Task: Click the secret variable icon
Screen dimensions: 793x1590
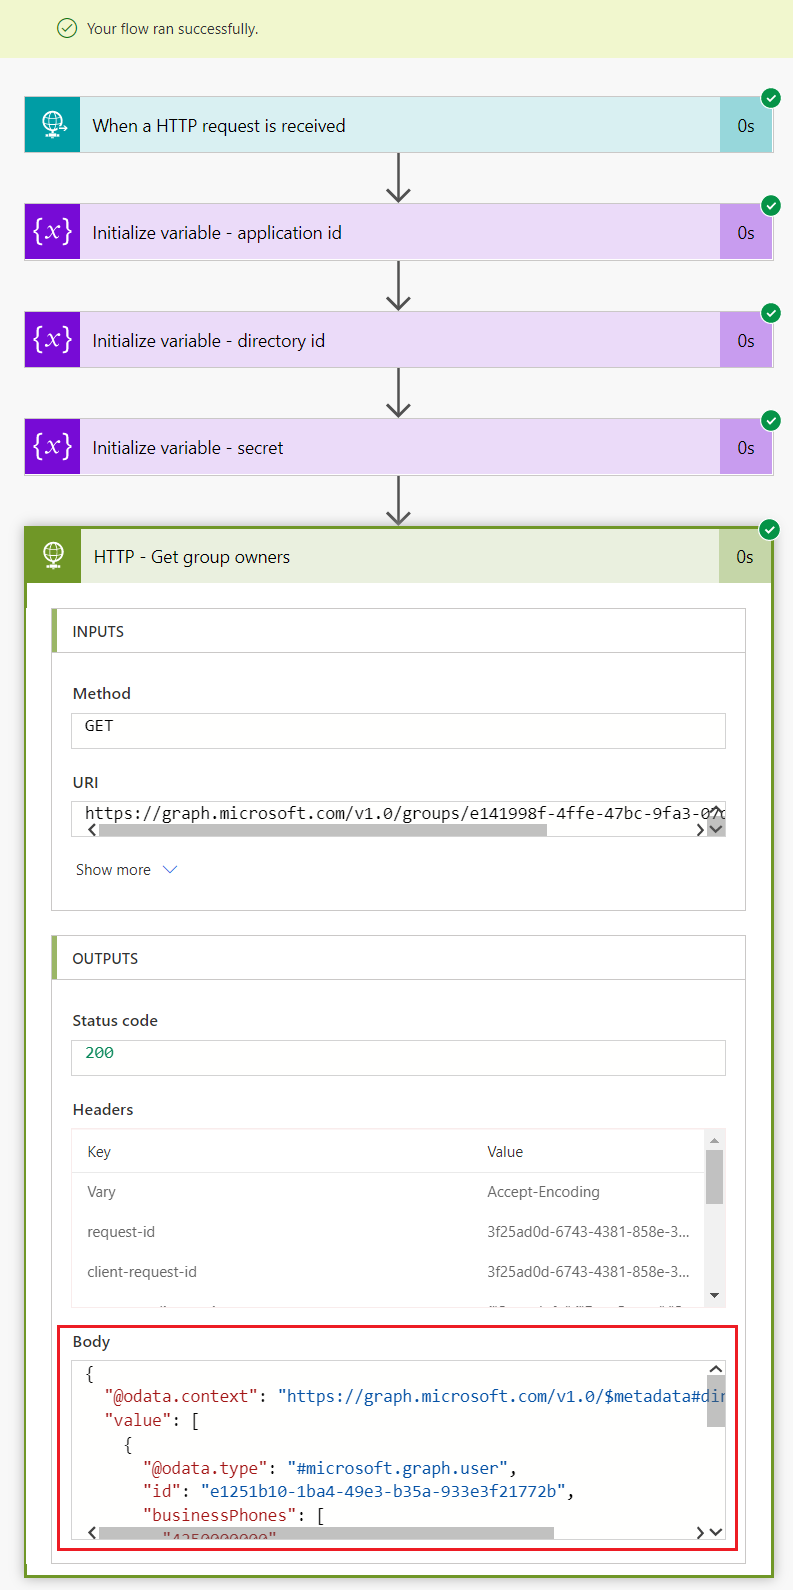Action: pos(52,447)
